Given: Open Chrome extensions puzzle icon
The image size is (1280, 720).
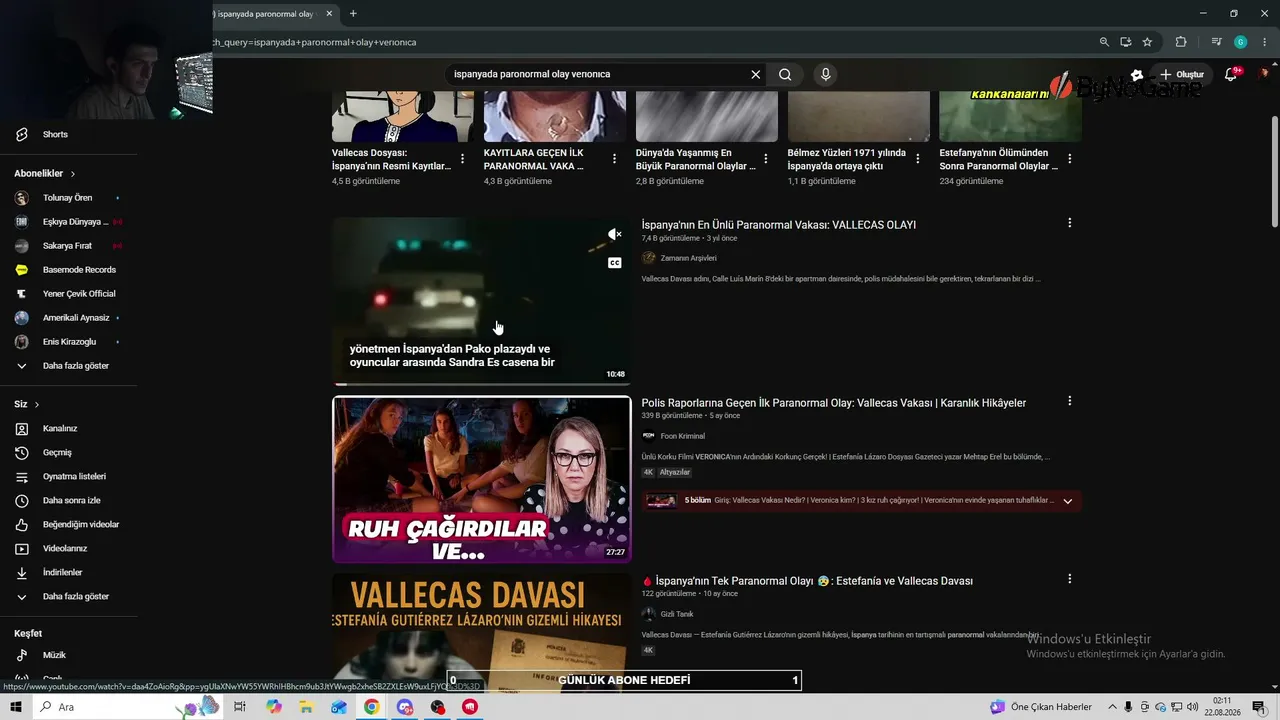Looking at the screenshot, I should (x=1181, y=42).
